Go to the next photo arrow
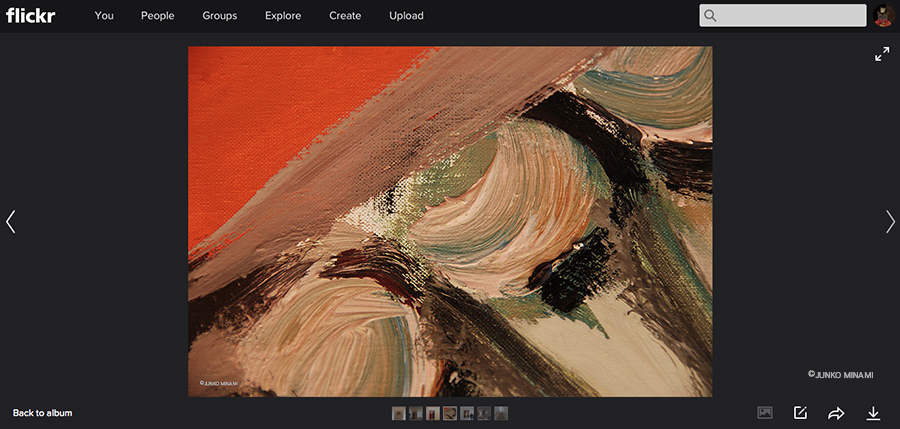Viewport: 900px width, 429px height. (889, 221)
